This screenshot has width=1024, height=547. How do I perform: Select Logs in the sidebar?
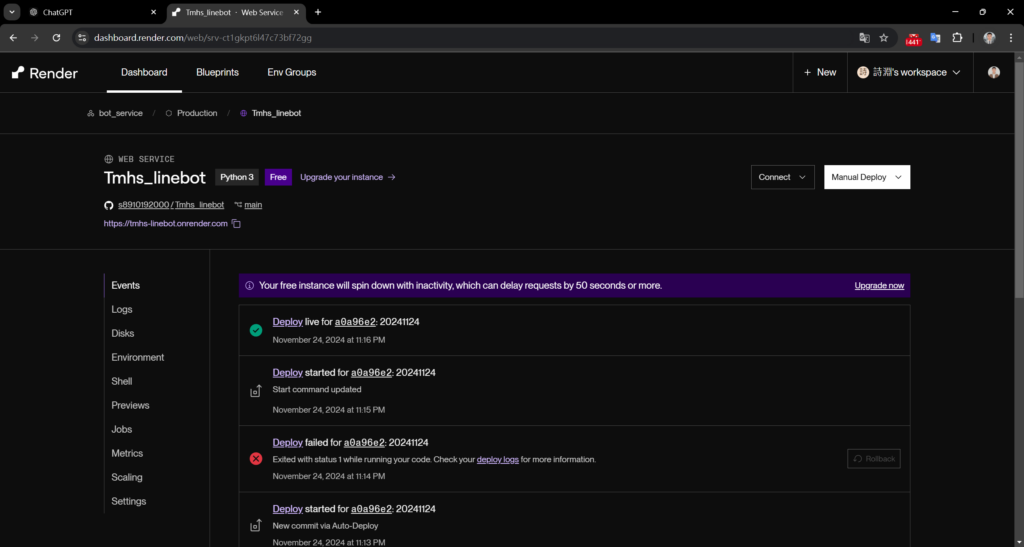[122, 309]
